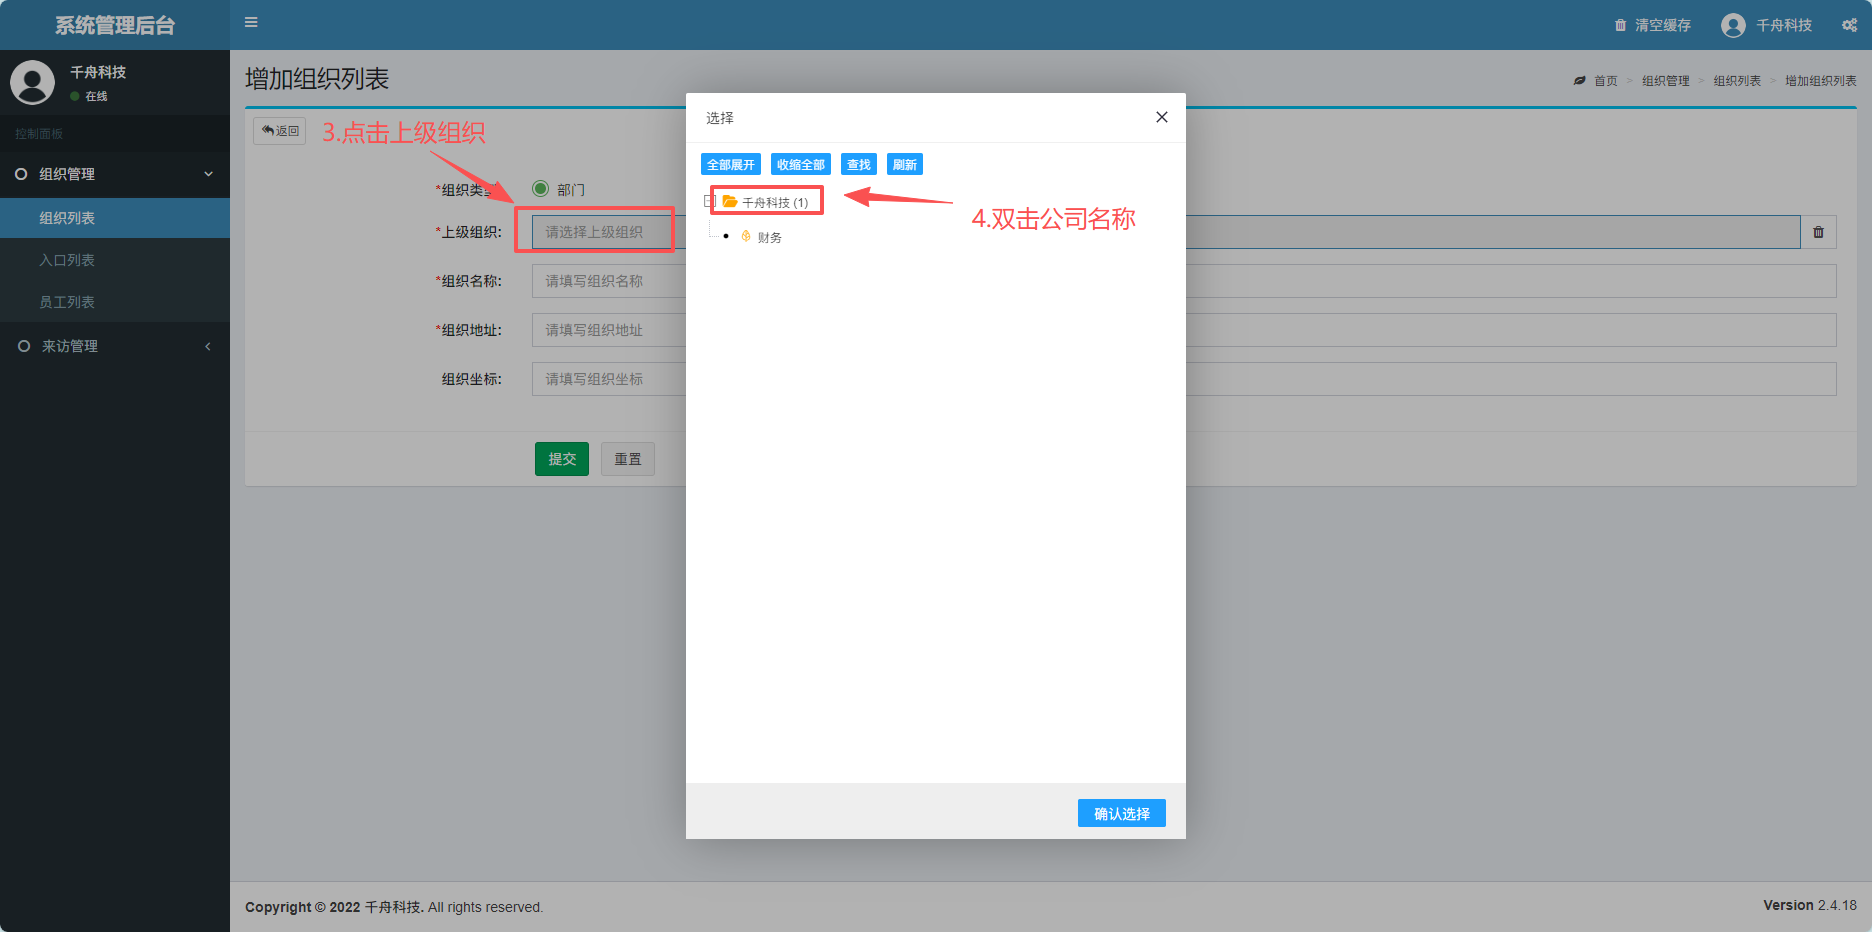The image size is (1872, 932).
Task: Click the folder icon of 千舟科技 tree node
Action: [x=728, y=201]
